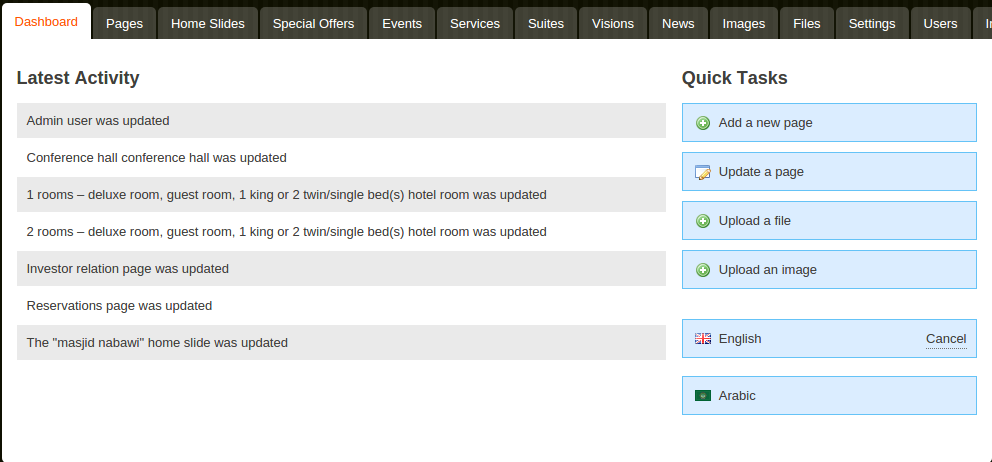Image resolution: width=992 pixels, height=462 pixels.
Task: Cancel the English language selection
Action: [x=945, y=339]
